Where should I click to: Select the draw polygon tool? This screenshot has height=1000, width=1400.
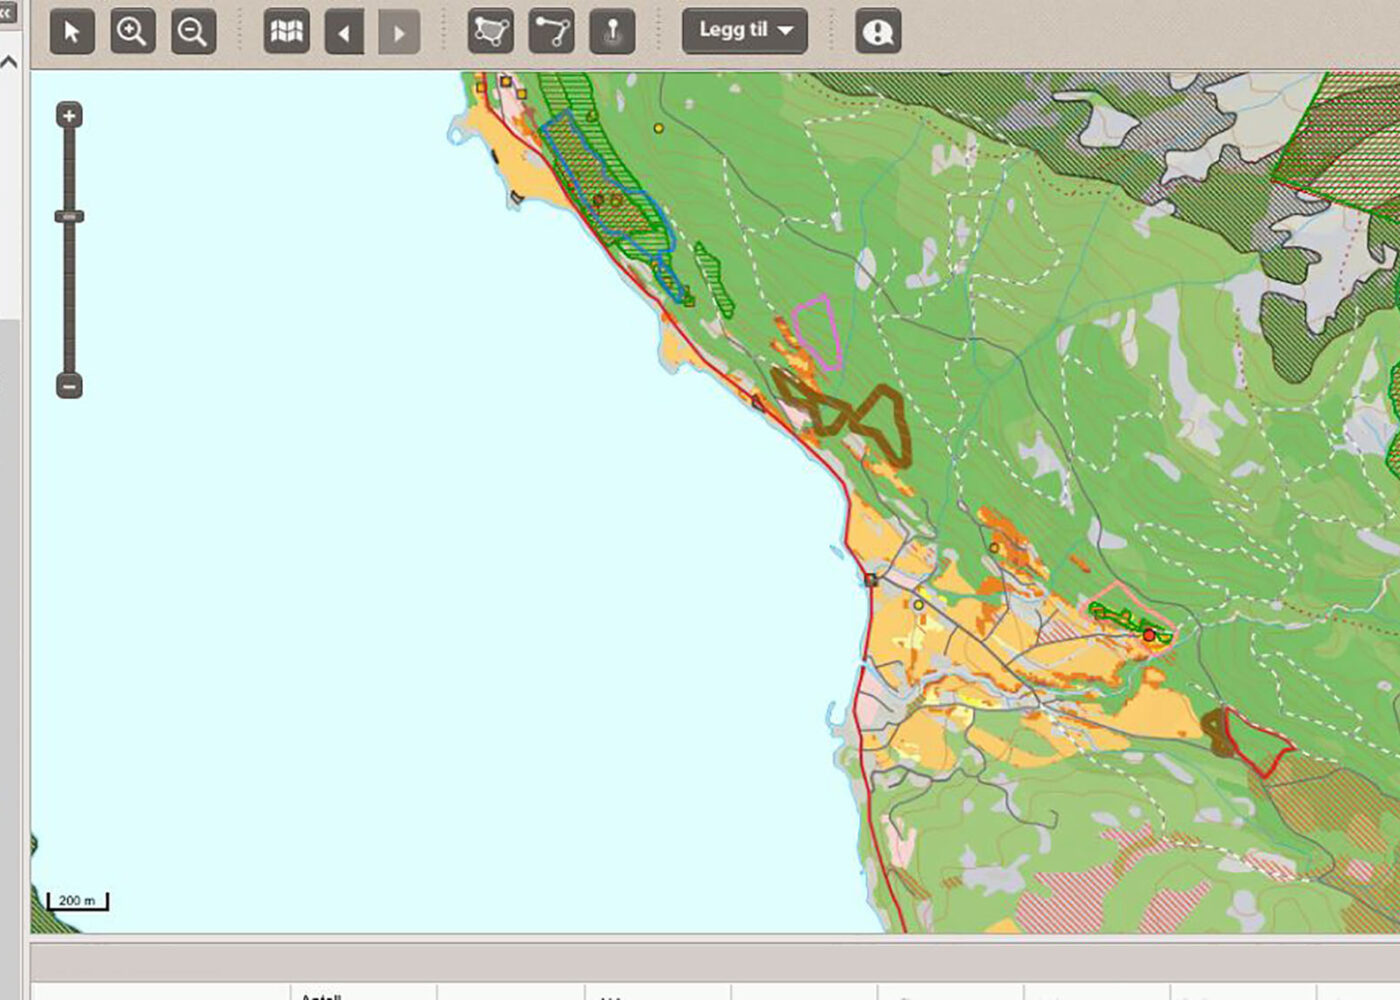click(491, 32)
